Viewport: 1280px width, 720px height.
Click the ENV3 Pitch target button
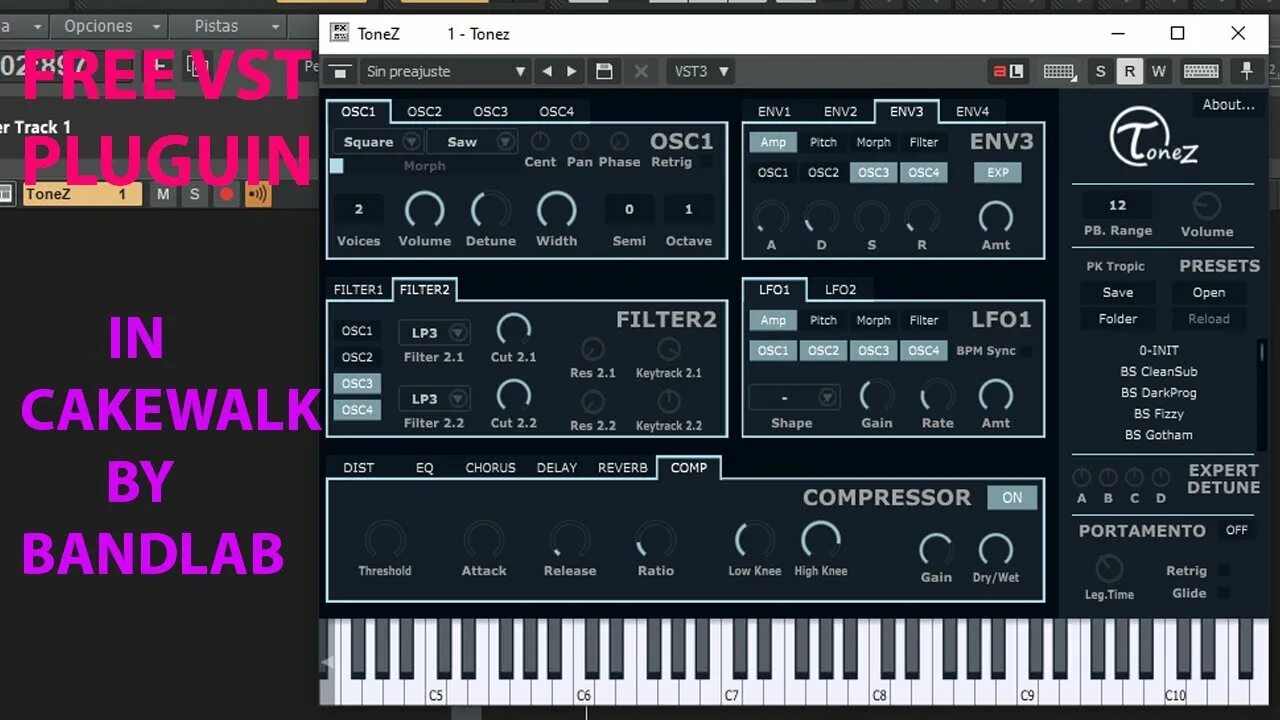(823, 142)
